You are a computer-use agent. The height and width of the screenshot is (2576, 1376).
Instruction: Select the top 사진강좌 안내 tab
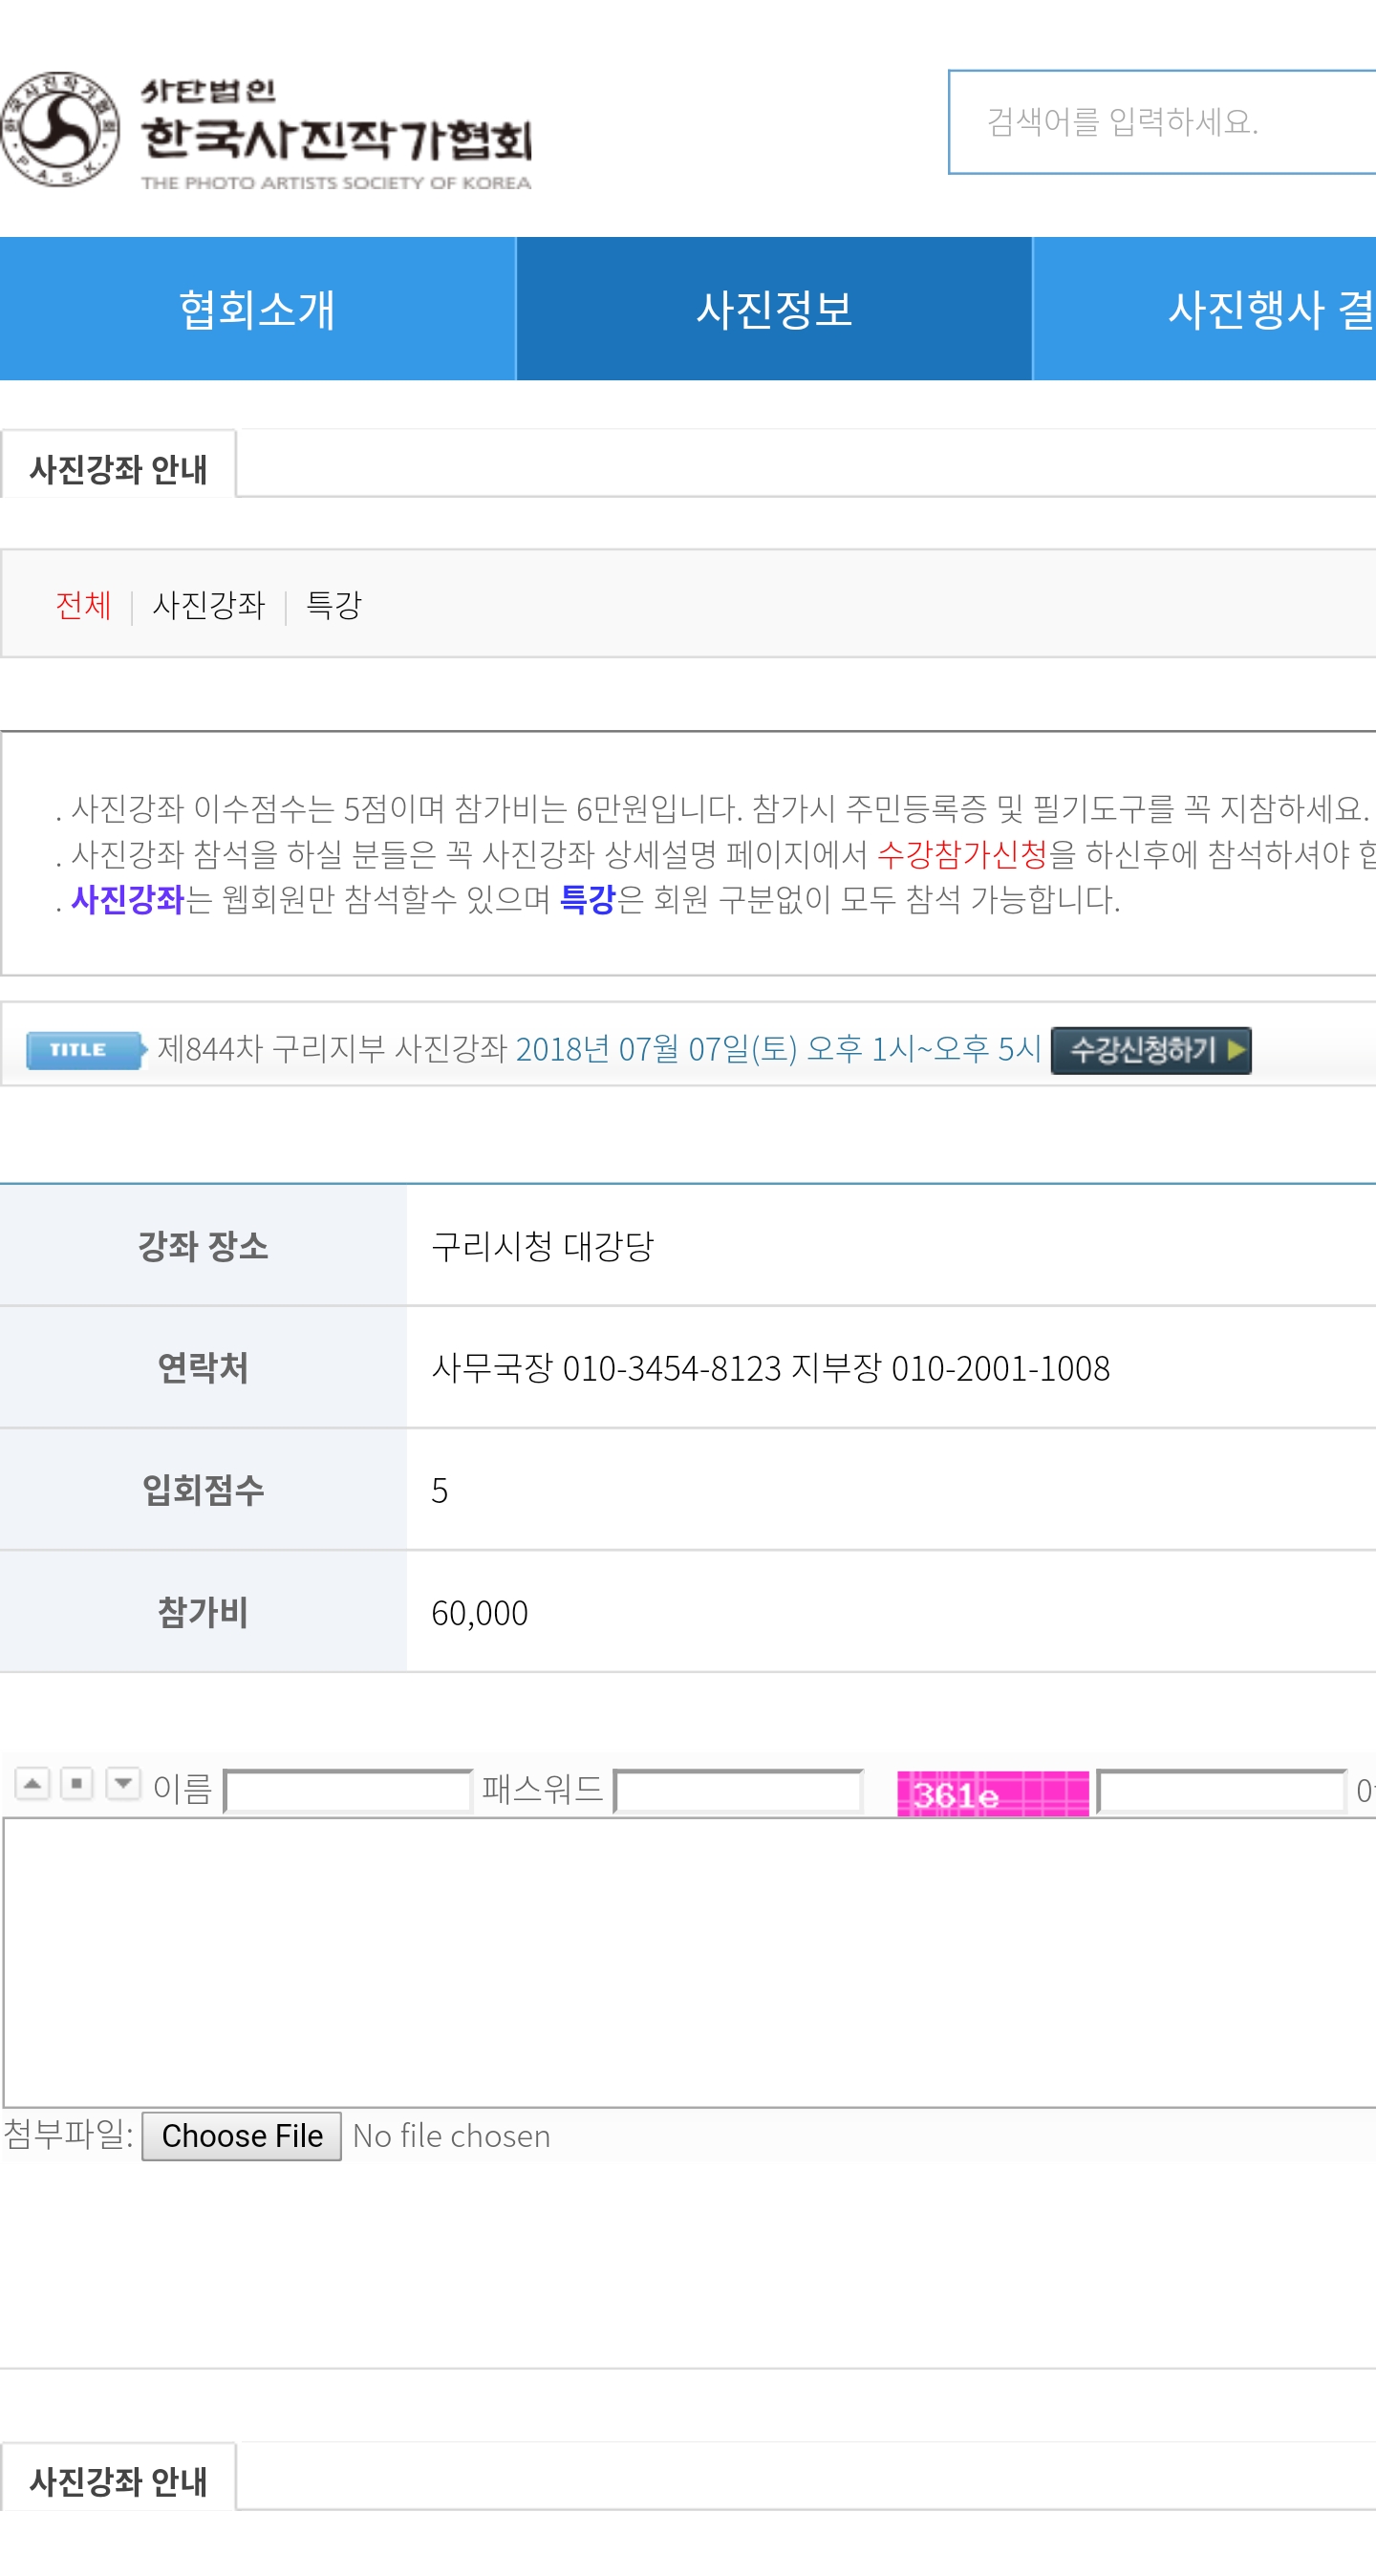click(118, 468)
